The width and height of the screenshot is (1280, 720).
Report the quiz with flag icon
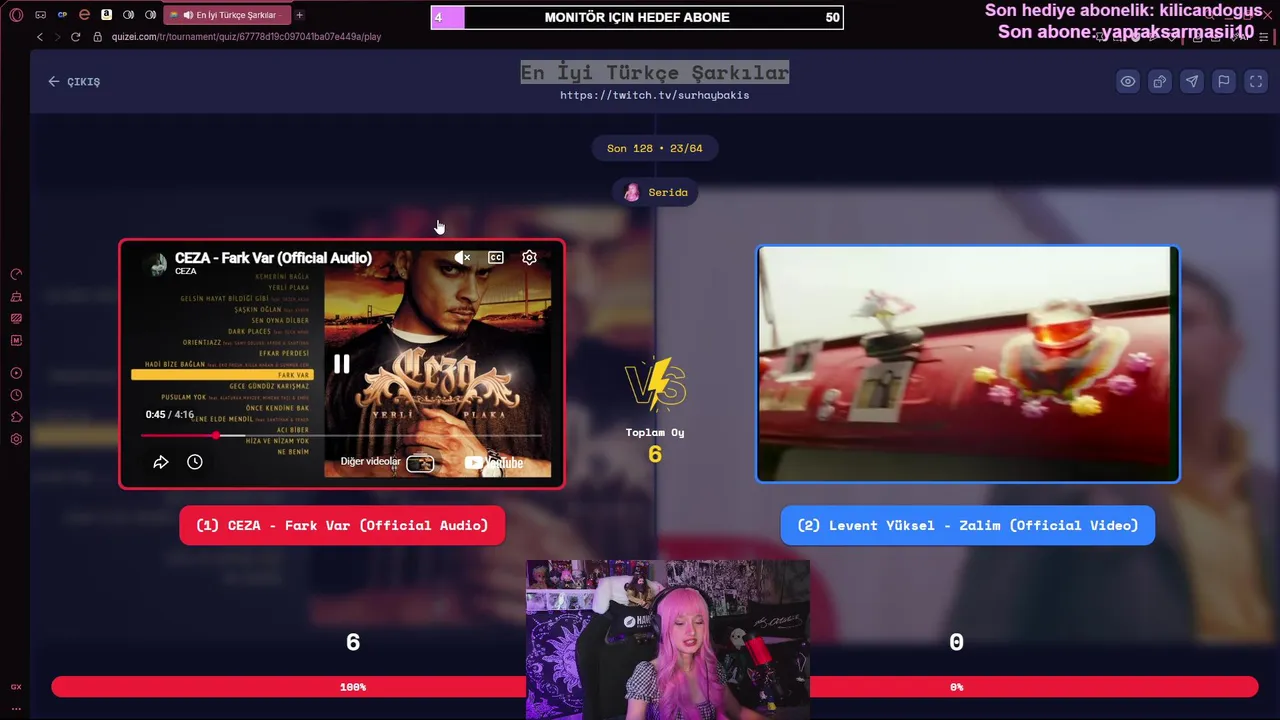[x=1223, y=82]
